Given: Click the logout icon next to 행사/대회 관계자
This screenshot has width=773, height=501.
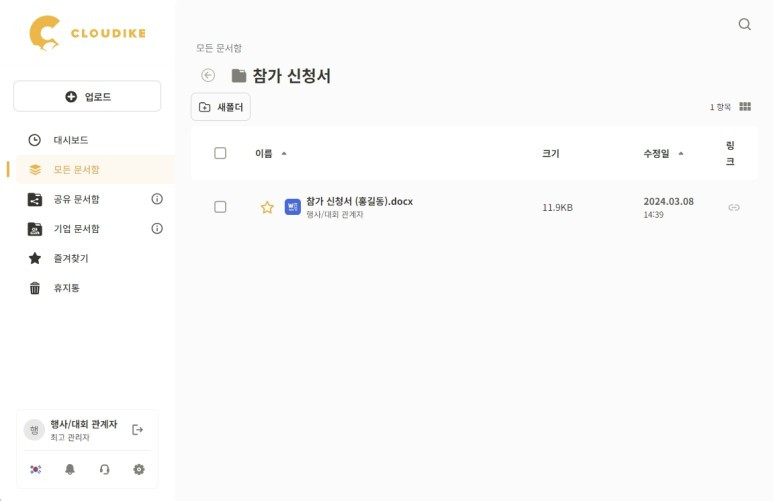Looking at the screenshot, I should tap(138, 430).
